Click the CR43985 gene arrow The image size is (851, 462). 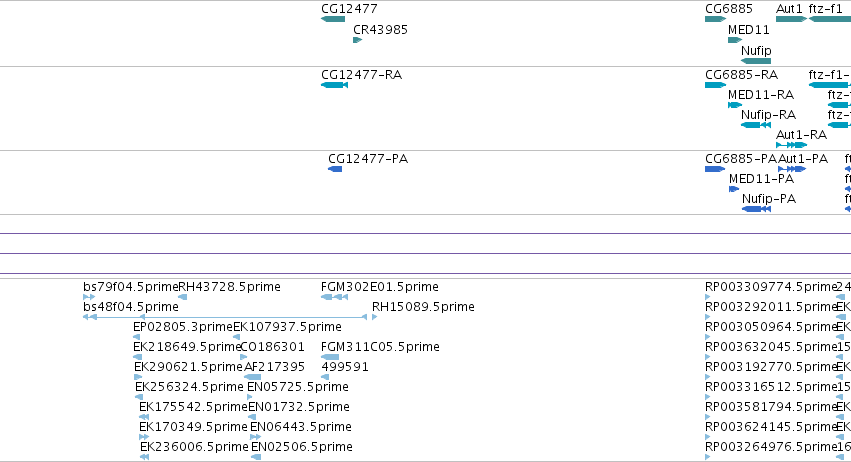[357, 40]
